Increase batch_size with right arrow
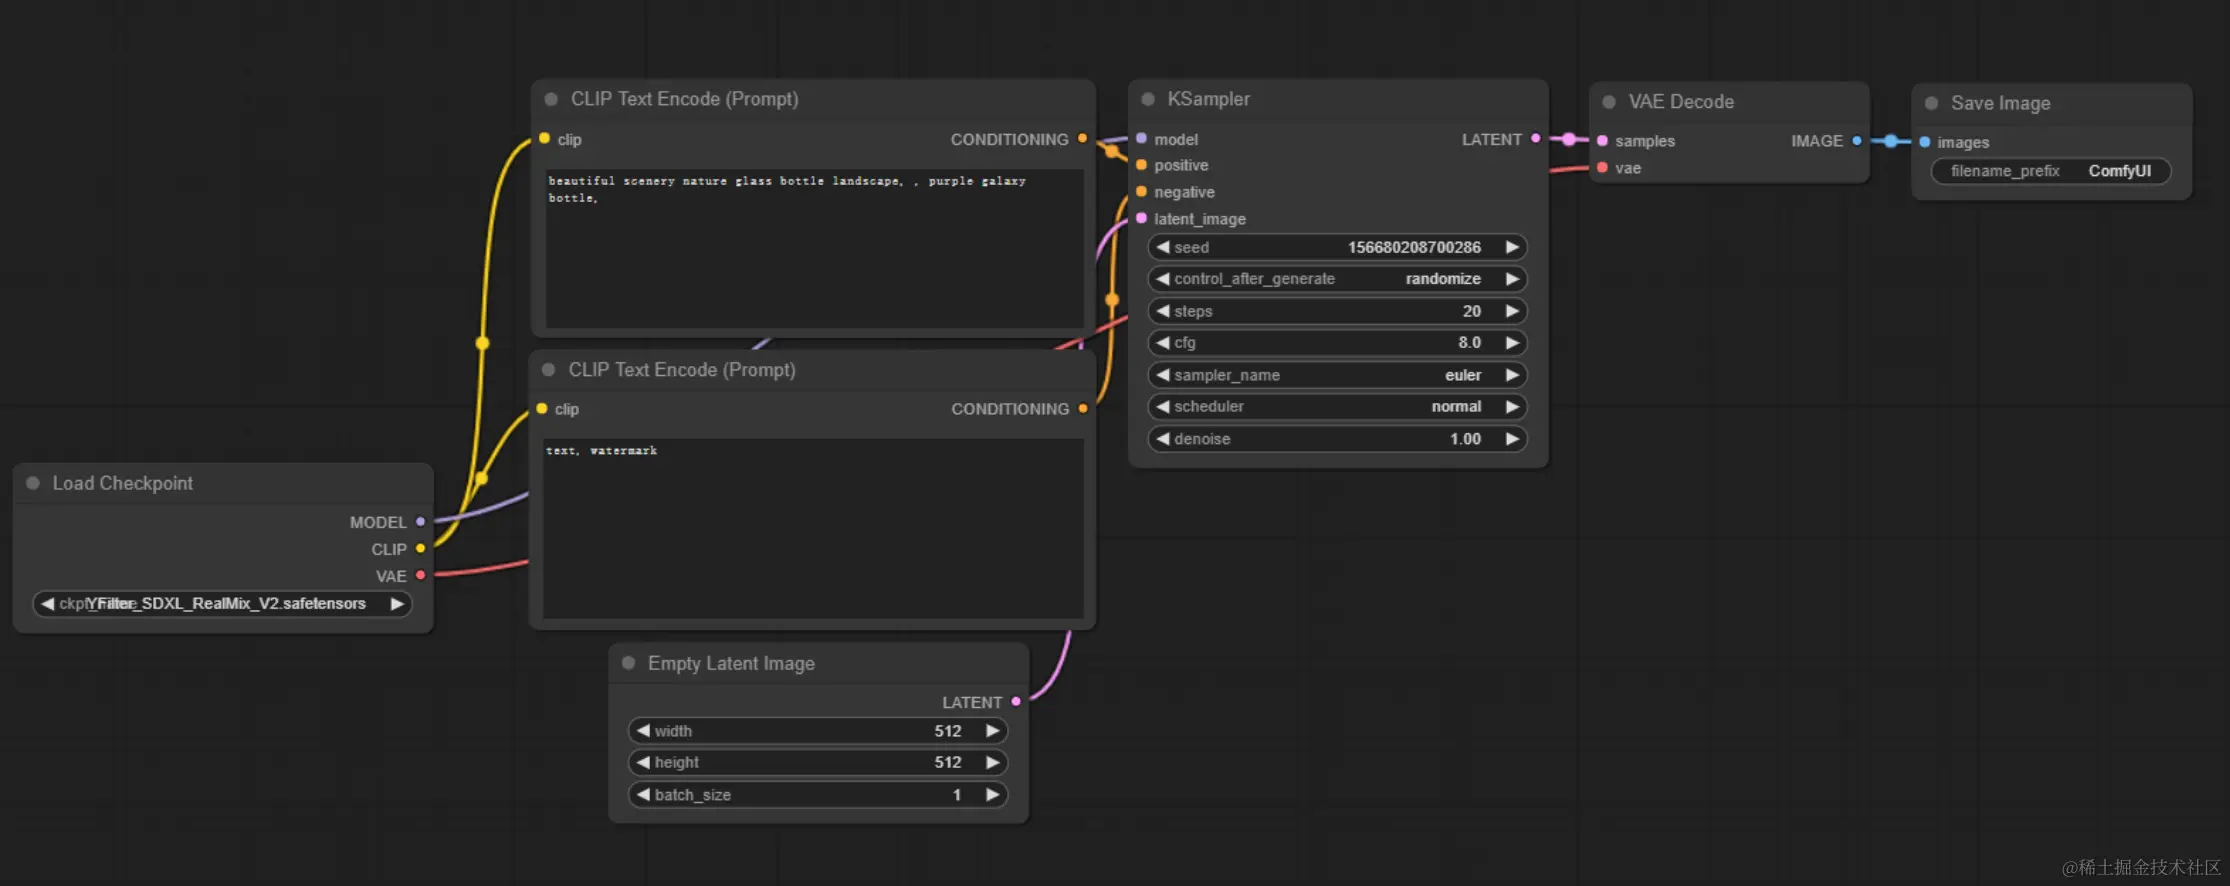 click(992, 795)
